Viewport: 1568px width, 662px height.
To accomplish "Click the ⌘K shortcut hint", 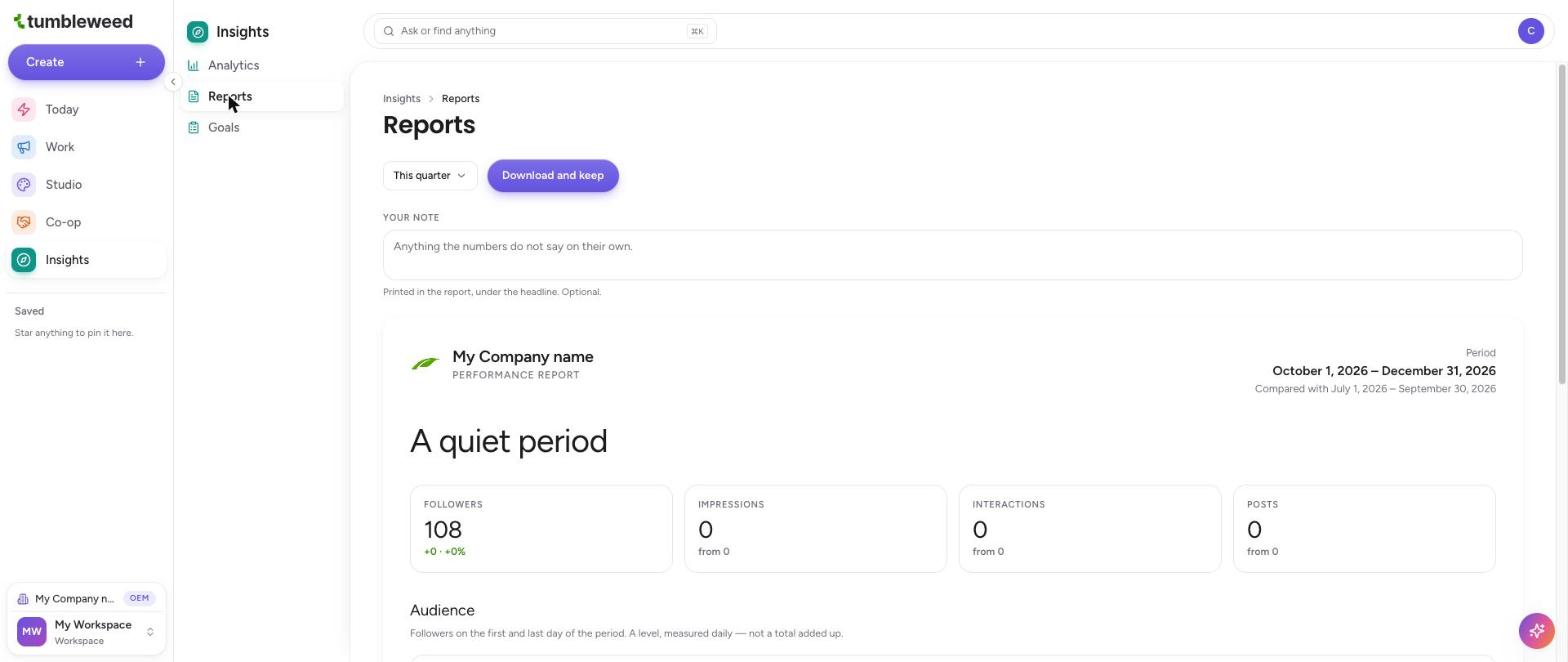I will (697, 31).
